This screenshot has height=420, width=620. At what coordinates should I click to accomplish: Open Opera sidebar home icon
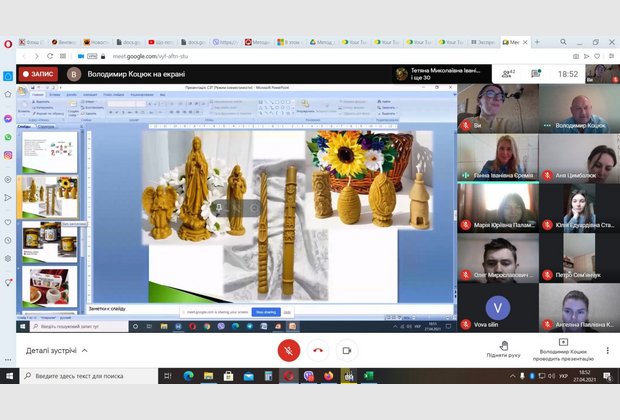(x=8, y=76)
